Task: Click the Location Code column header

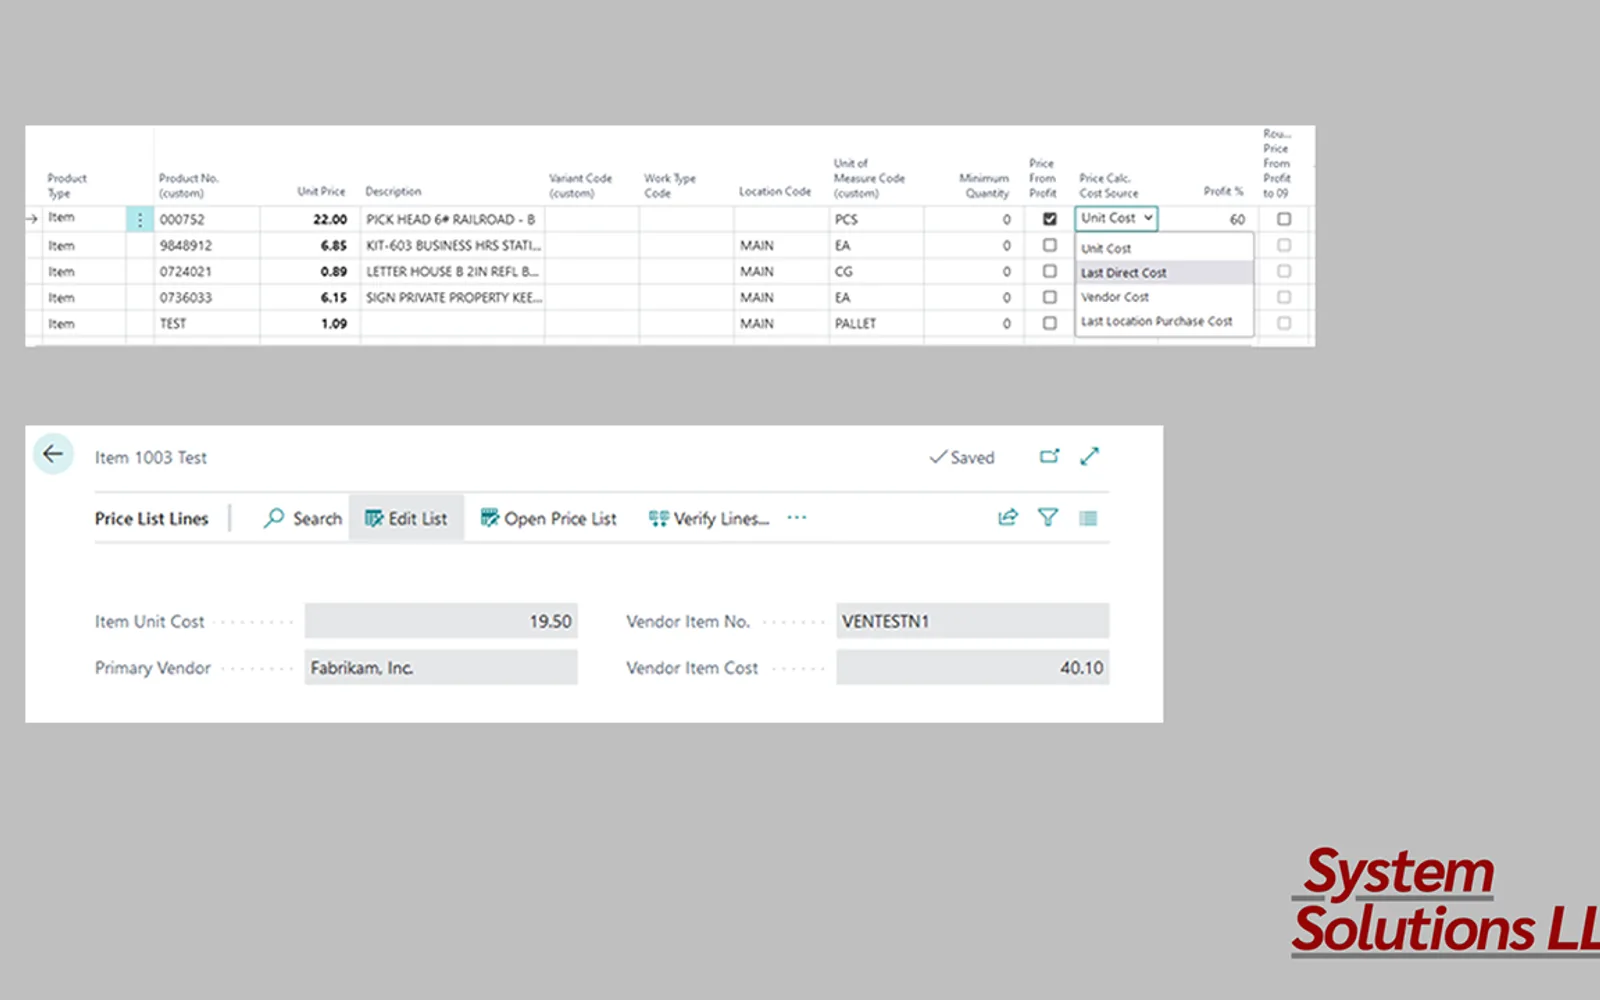Action: [x=775, y=191]
